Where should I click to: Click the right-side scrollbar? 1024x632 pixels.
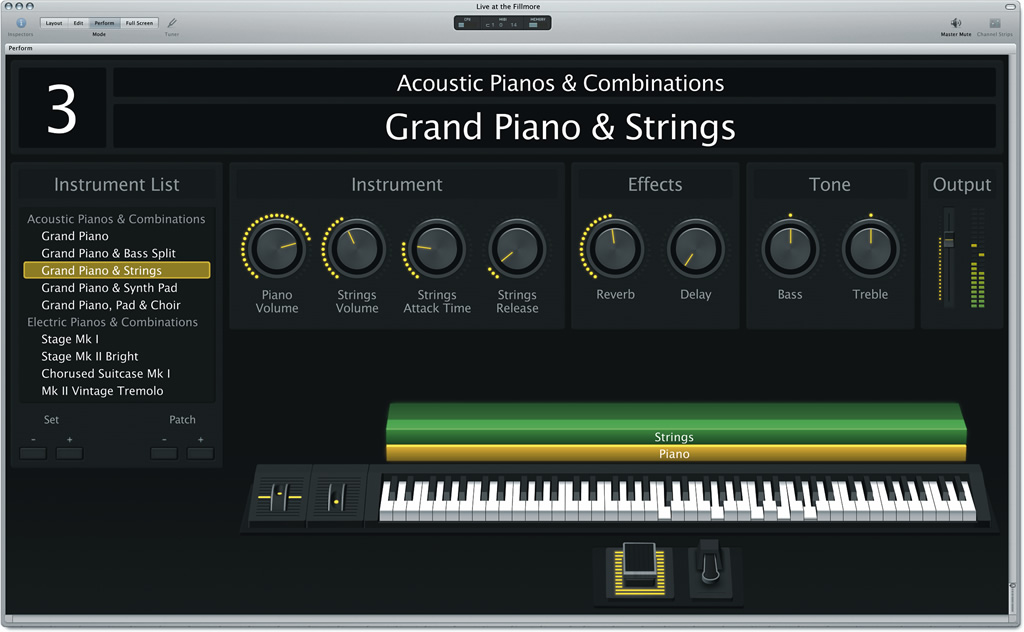1013,590
